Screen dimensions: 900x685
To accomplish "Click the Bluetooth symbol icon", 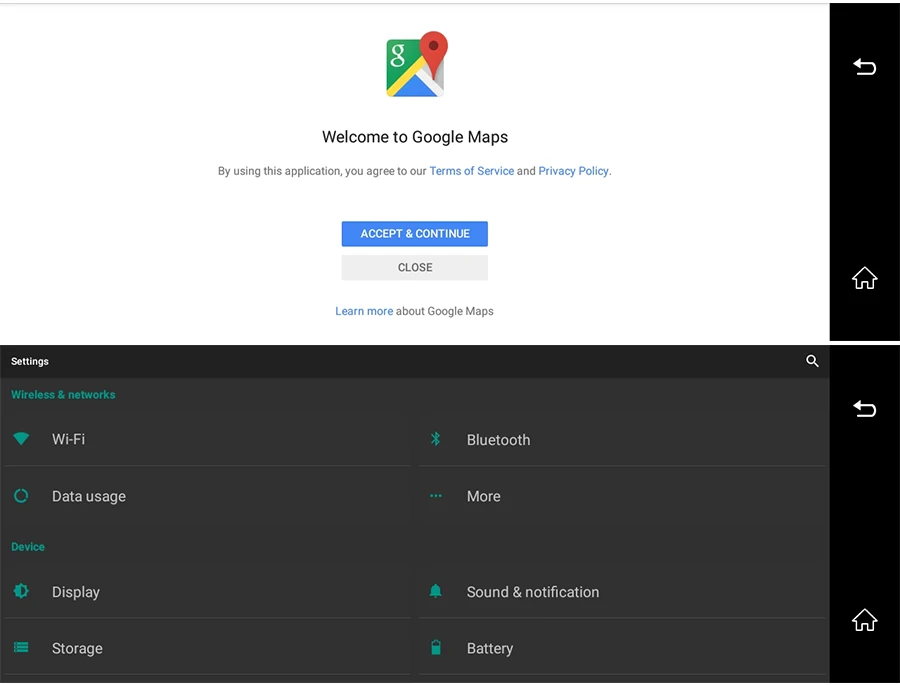I will tap(436, 439).
